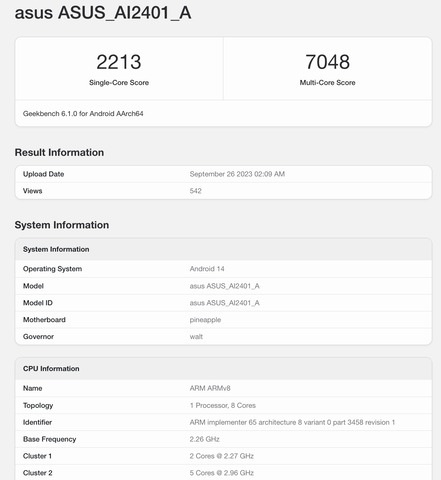Select the single-core score 2213
This screenshot has width=441, height=480.
pyautogui.click(x=119, y=62)
